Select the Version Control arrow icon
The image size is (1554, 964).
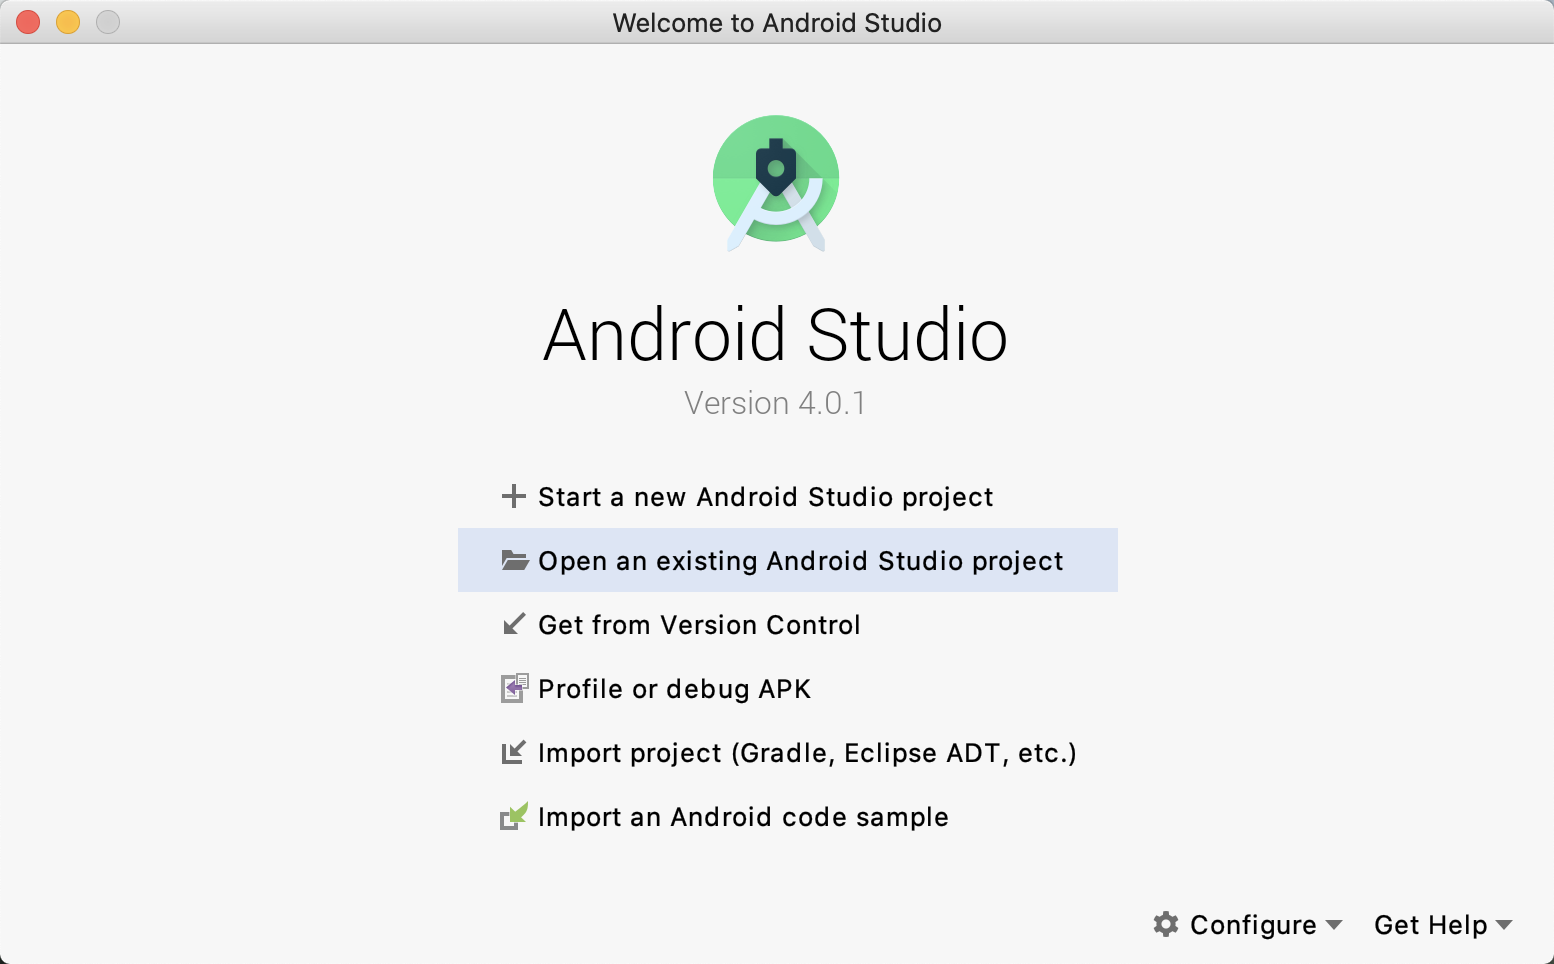[x=513, y=624]
